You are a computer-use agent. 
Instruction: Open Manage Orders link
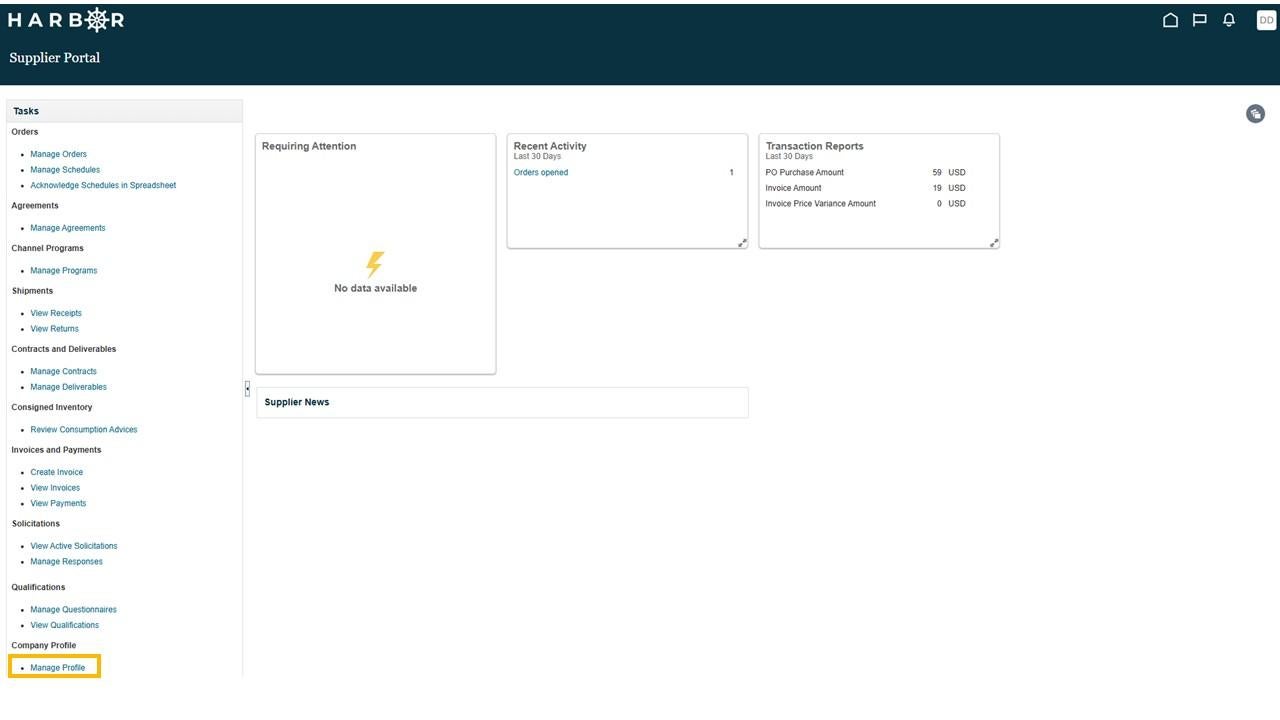58,154
